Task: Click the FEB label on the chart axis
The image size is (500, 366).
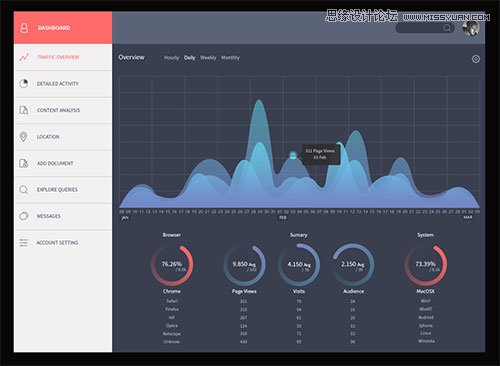Action: (x=283, y=218)
